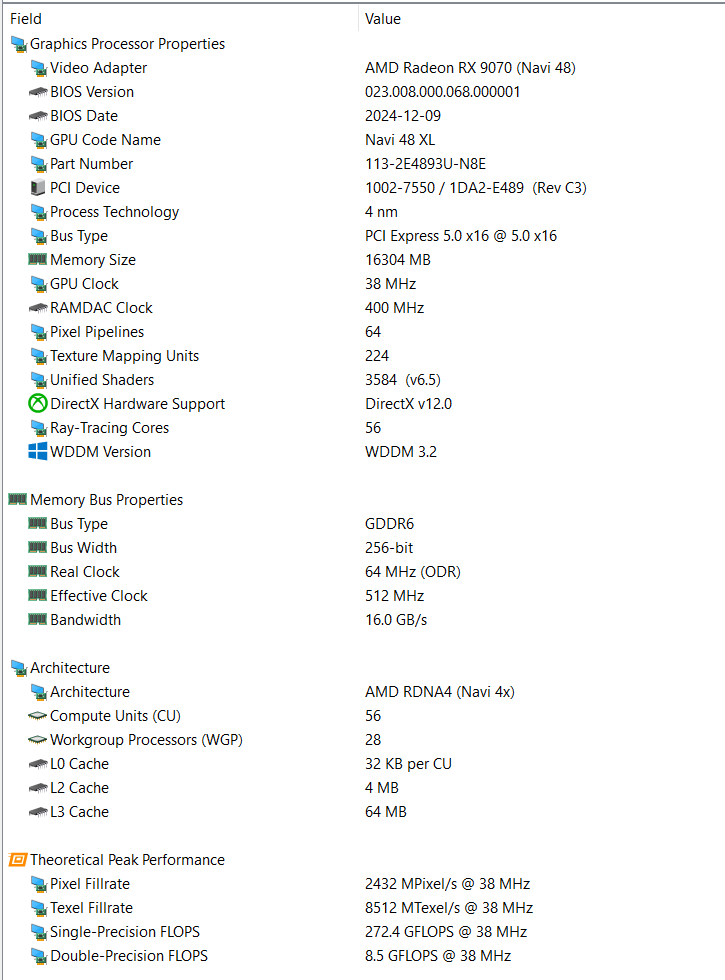
Task: Click the Unified Shaders icon
Action: tap(38, 380)
